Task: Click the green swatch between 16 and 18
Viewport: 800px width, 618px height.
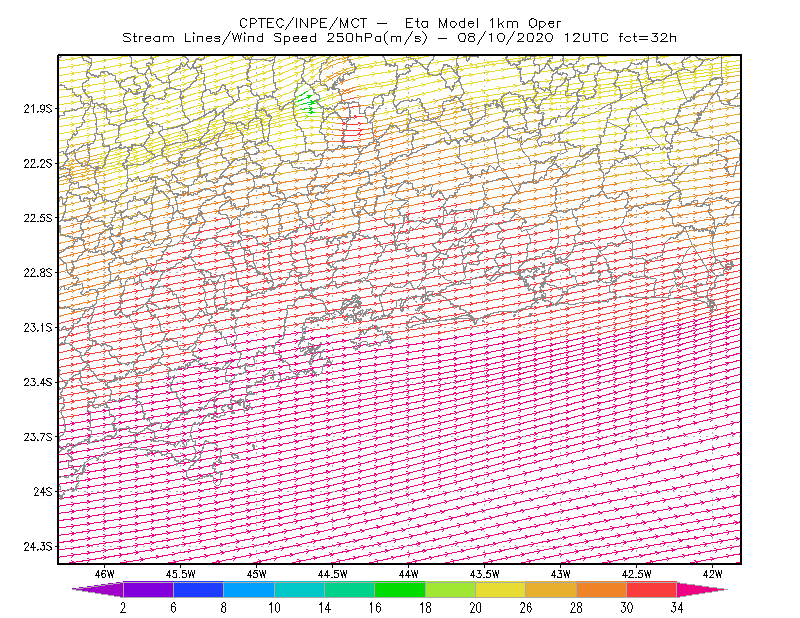Action: tap(400, 589)
